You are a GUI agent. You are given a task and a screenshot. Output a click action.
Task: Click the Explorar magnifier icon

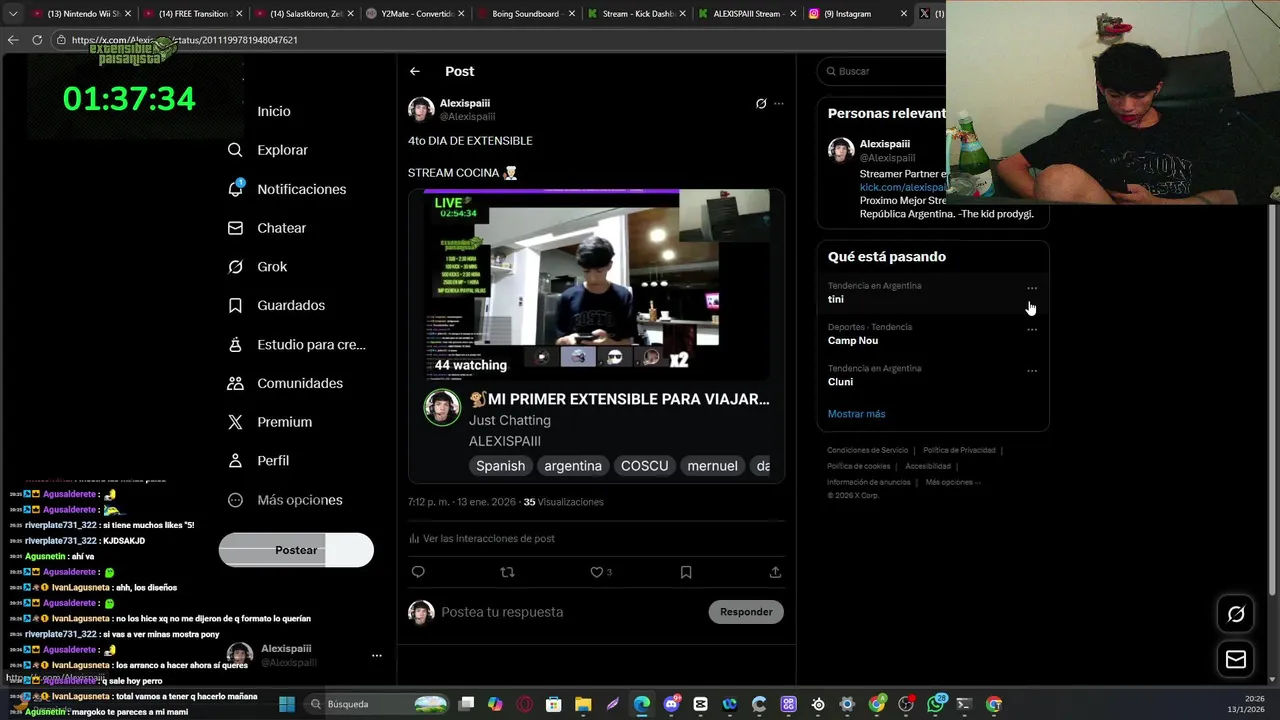(235, 150)
